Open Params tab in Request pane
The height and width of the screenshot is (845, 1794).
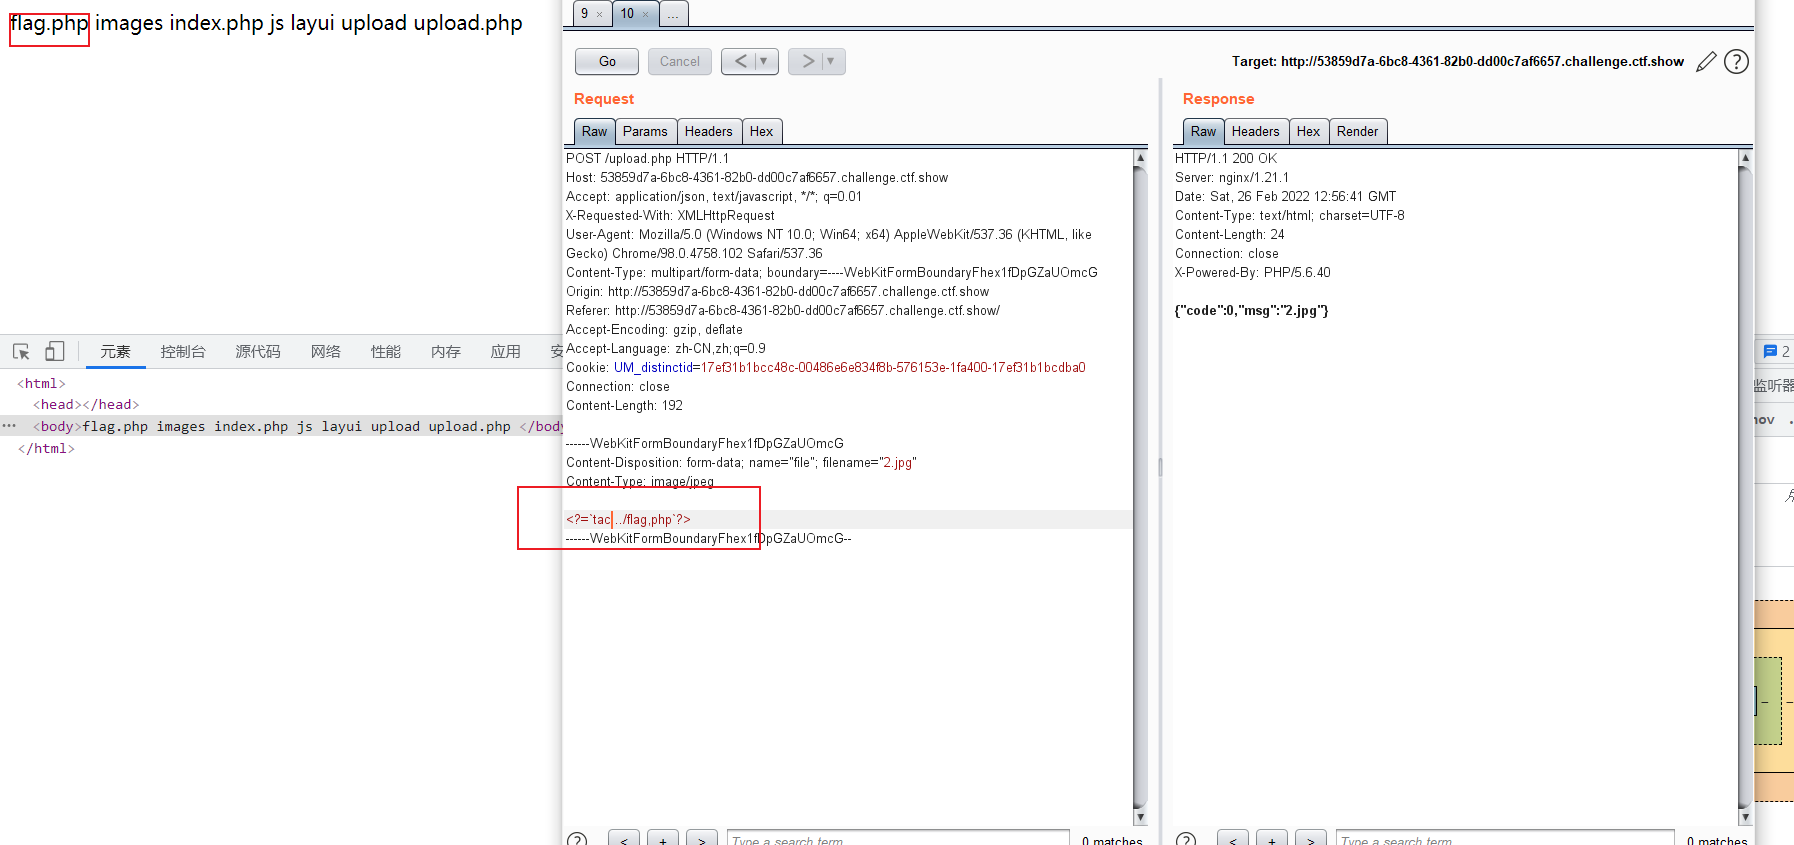coord(645,131)
